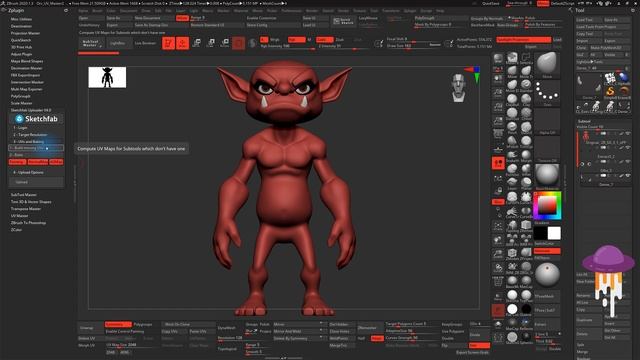The height and width of the screenshot is (360, 640).
Task: Select the Move gizmo icon in top shelf
Action: tap(197, 43)
